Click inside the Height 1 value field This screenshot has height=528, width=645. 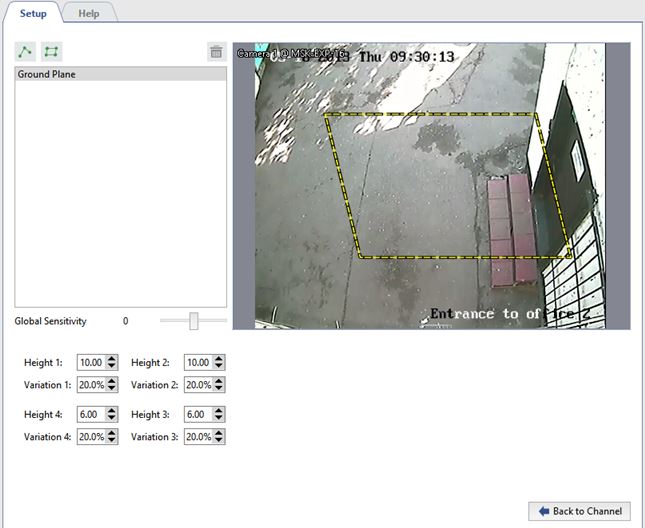pos(91,362)
